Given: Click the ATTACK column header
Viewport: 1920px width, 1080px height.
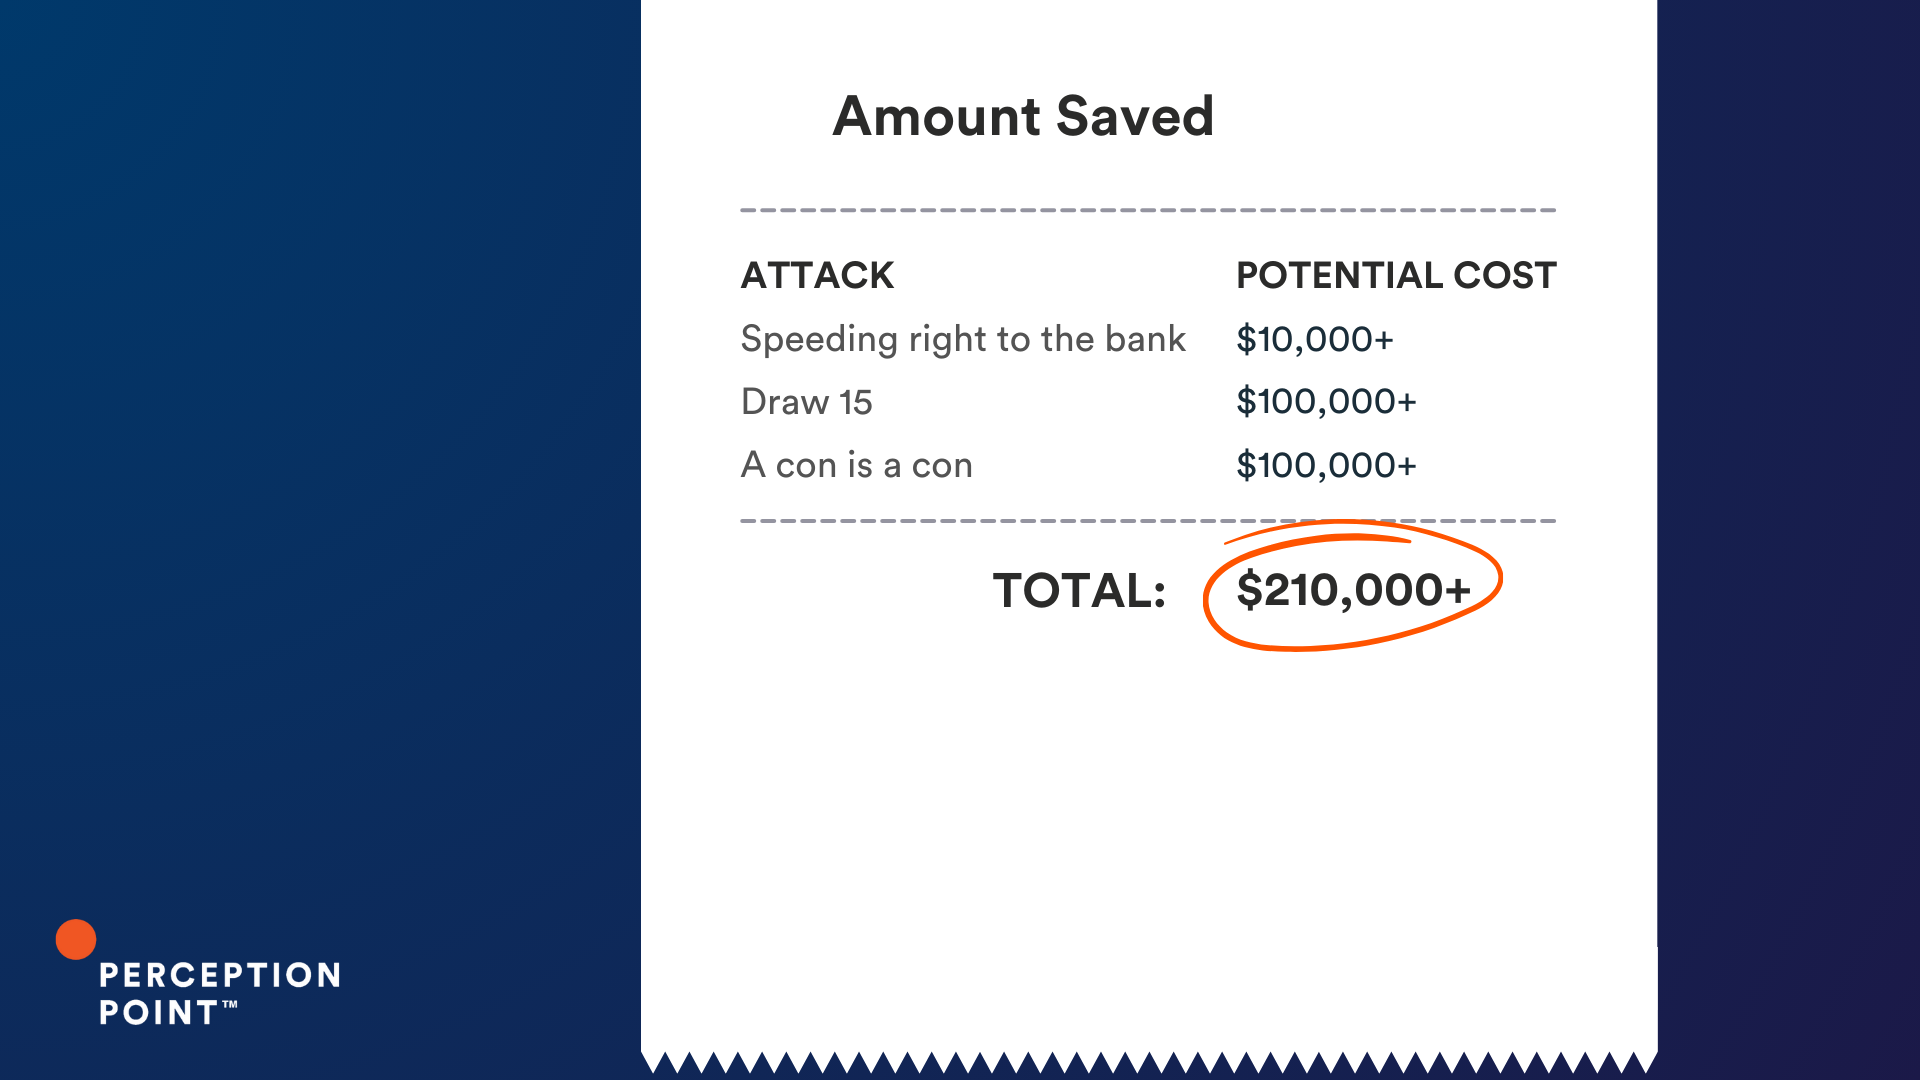Looking at the screenshot, I should 817,275.
